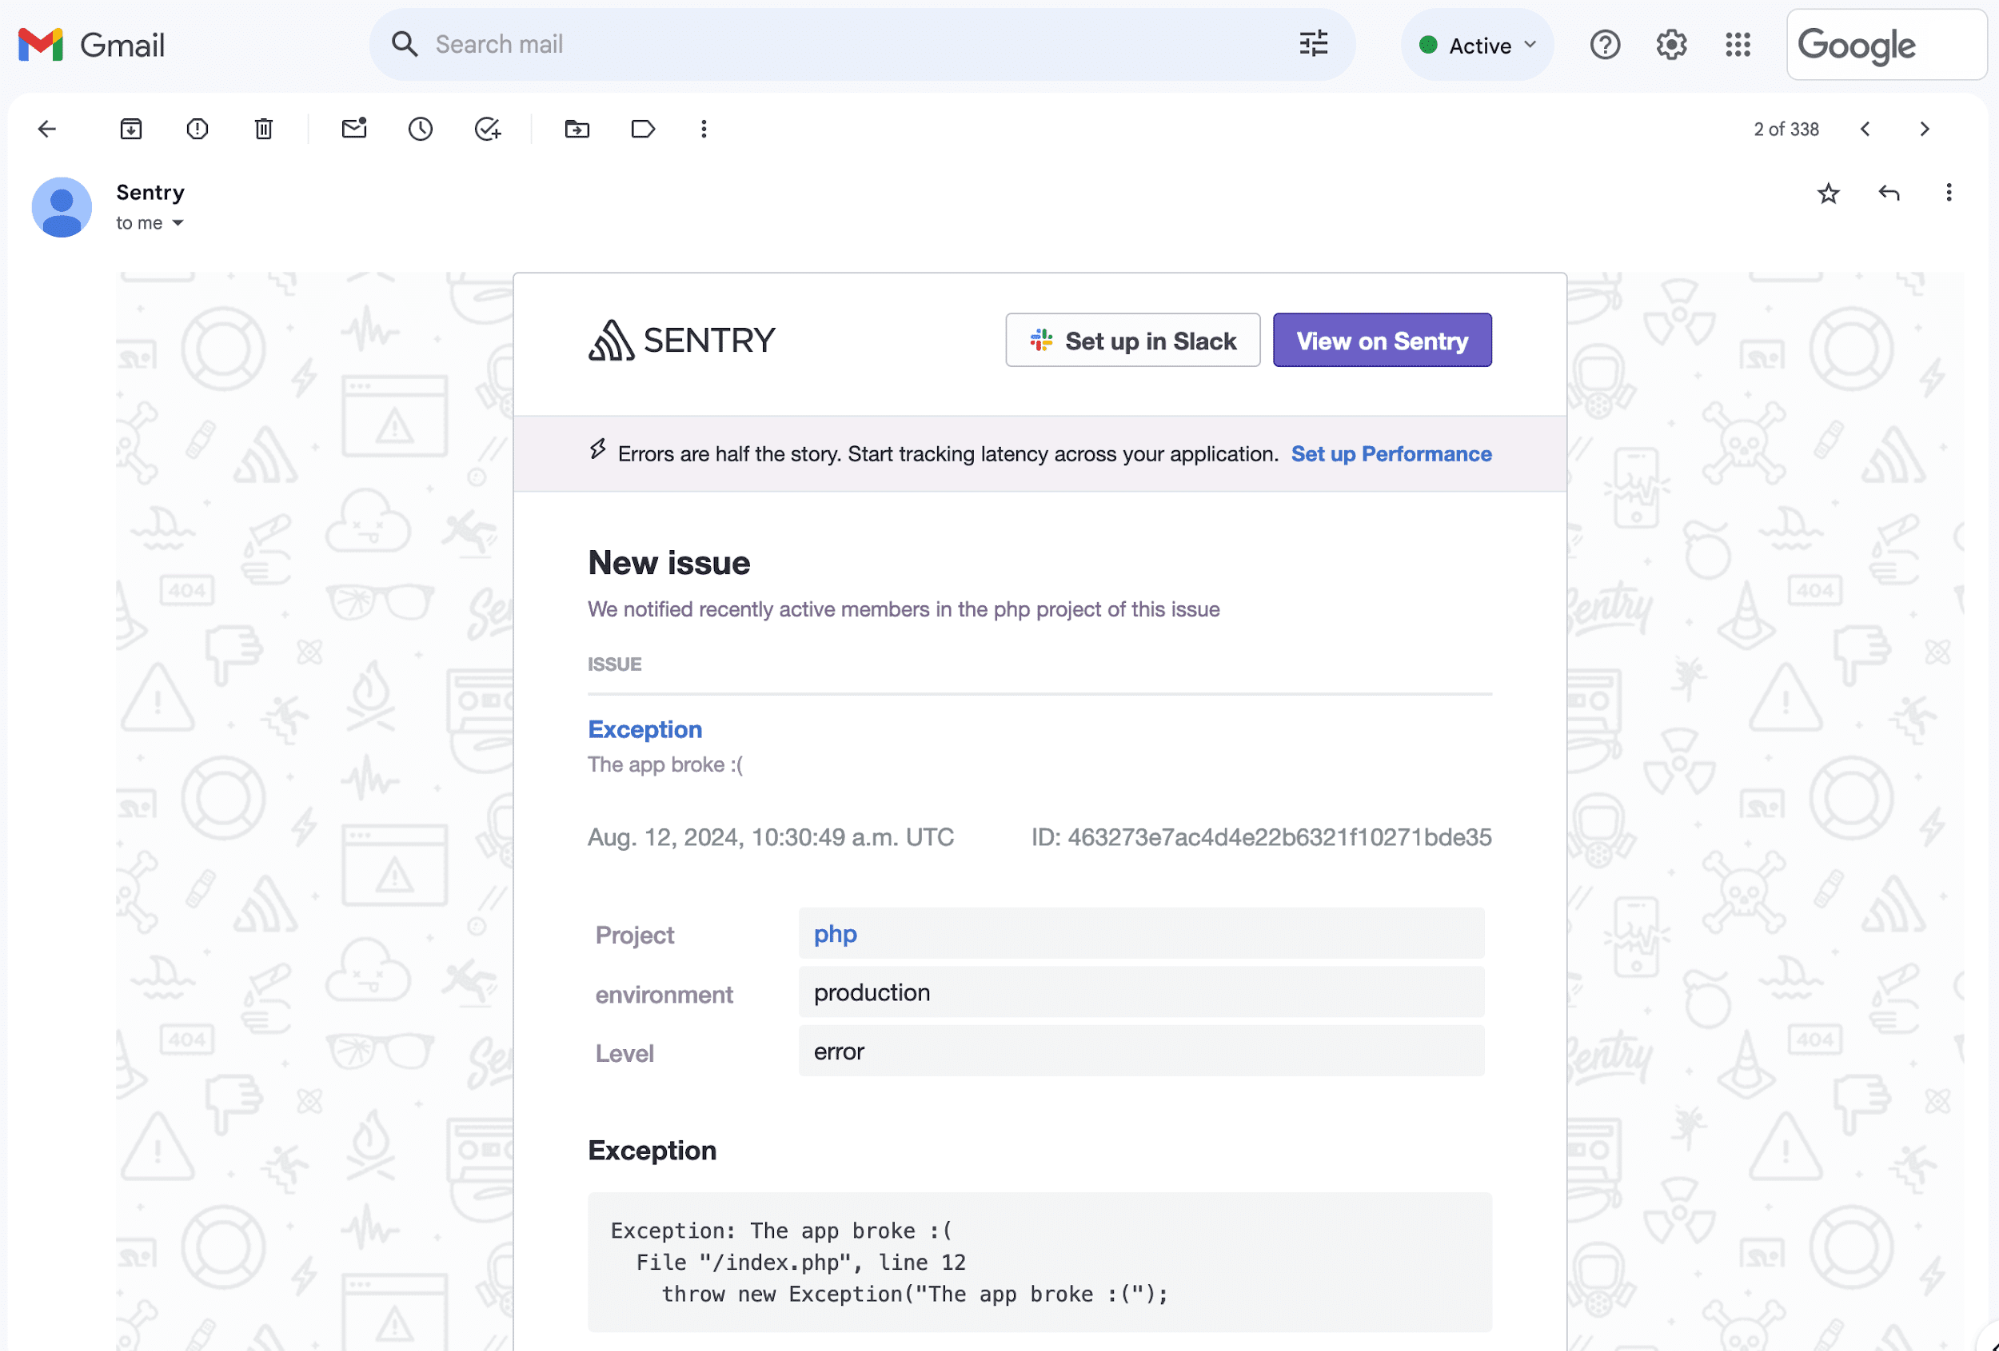1999x1351 pixels.
Task: Click the View on Sentry button
Action: tap(1382, 341)
